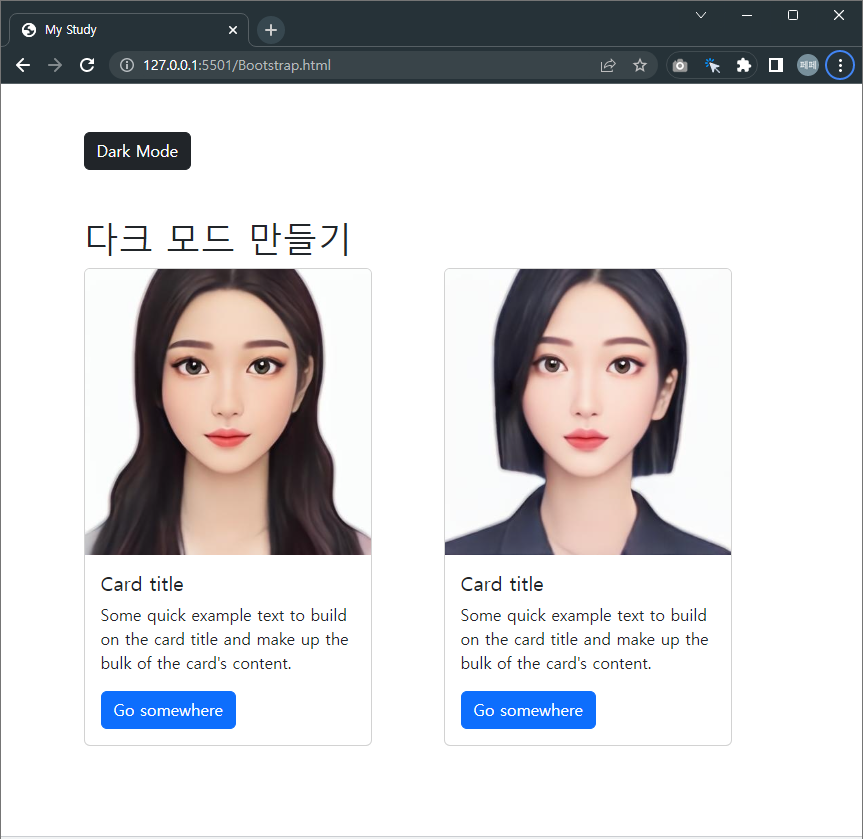863x839 pixels.
Task: Open the tab search chevron
Action: click(x=700, y=15)
